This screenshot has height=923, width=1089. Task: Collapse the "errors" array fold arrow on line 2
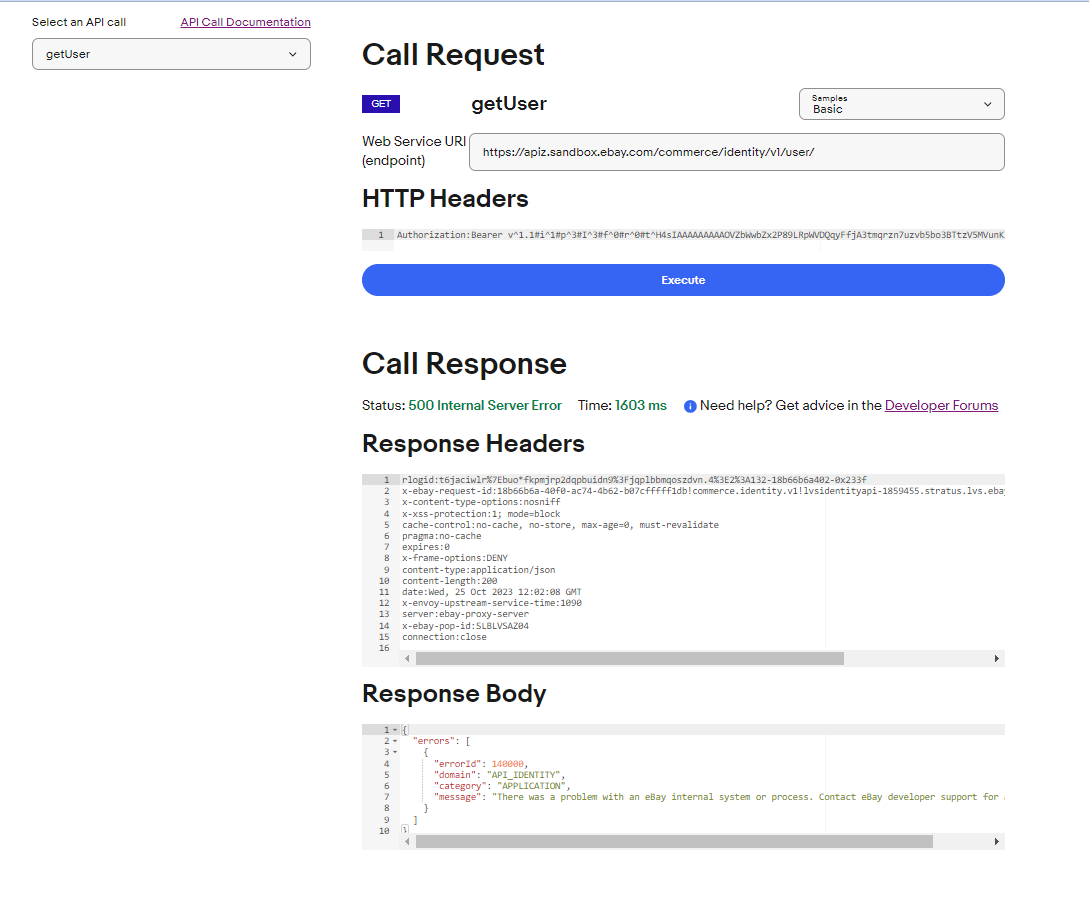395,741
